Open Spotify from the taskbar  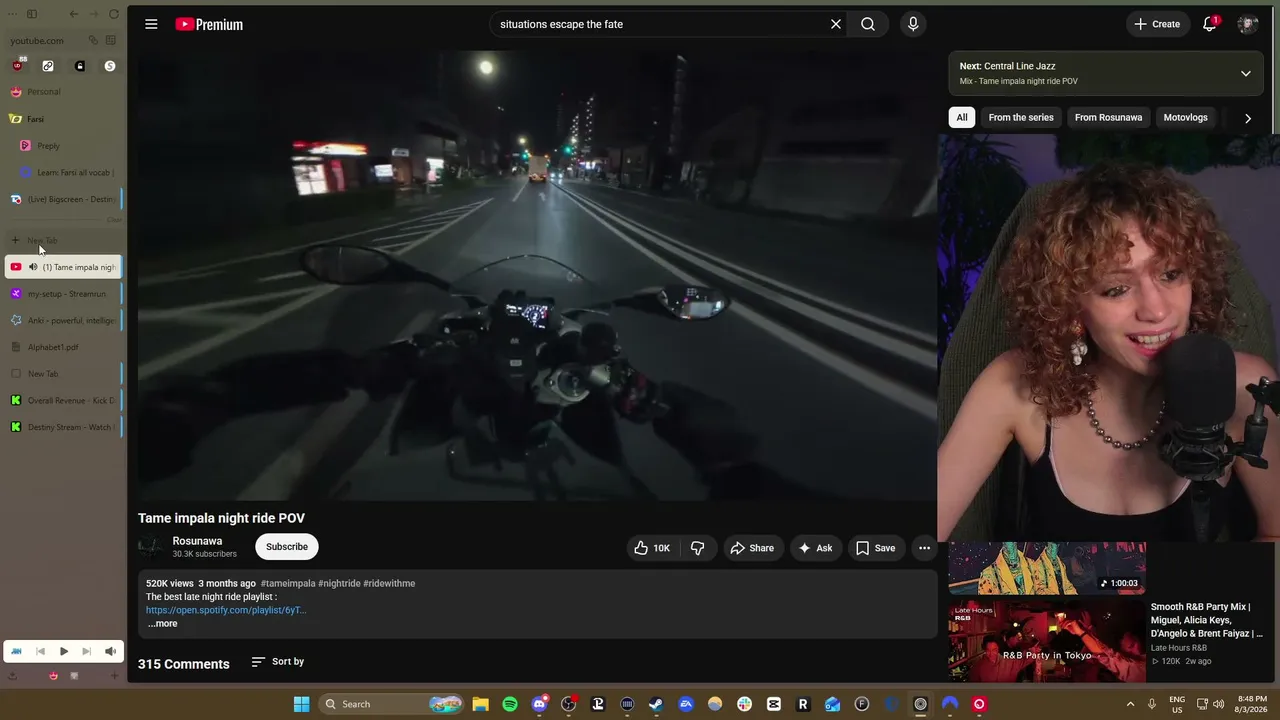[x=510, y=704]
